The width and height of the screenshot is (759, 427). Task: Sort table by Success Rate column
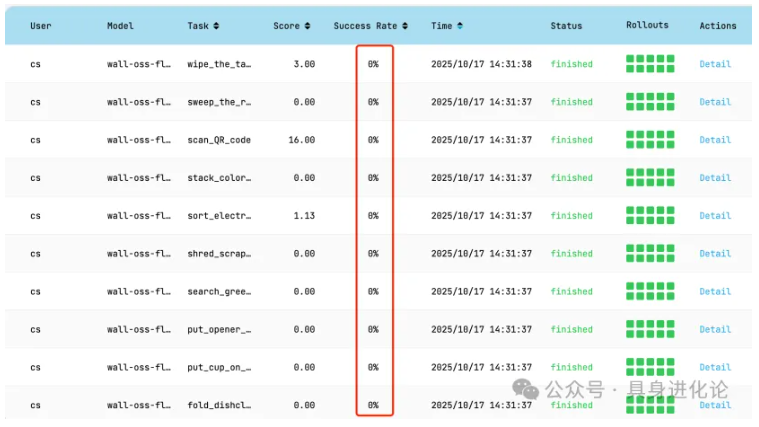(x=404, y=26)
